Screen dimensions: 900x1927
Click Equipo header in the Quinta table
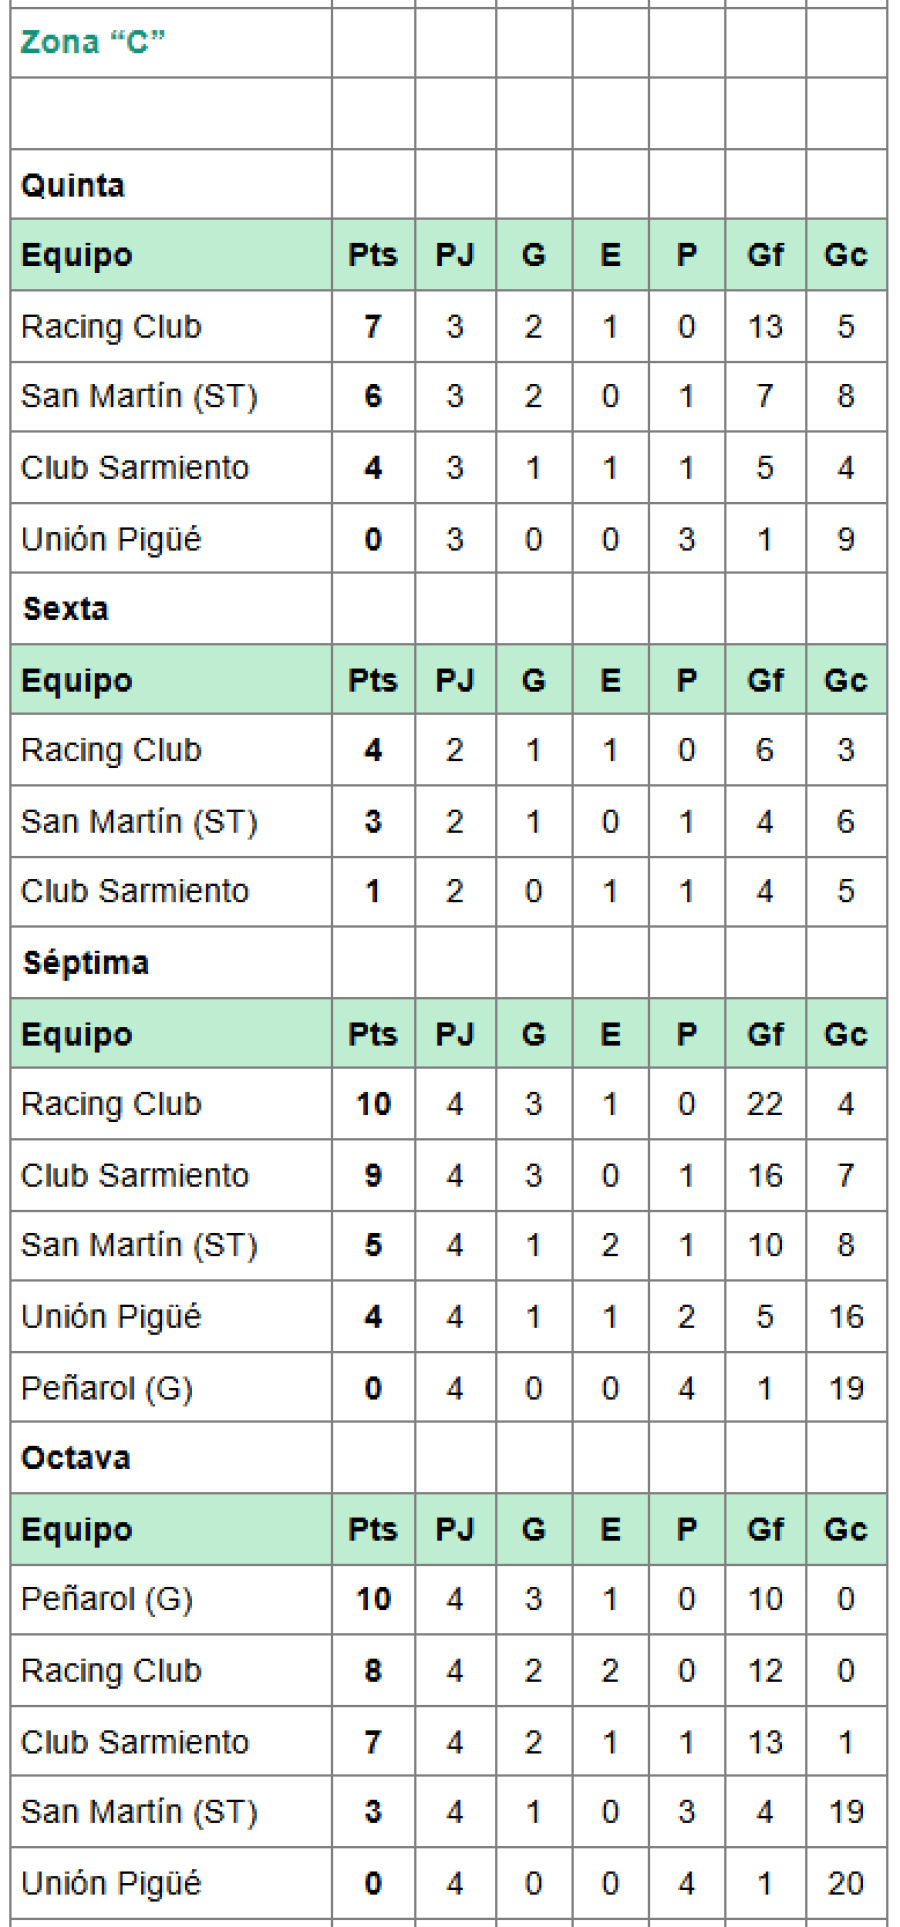(x=77, y=255)
